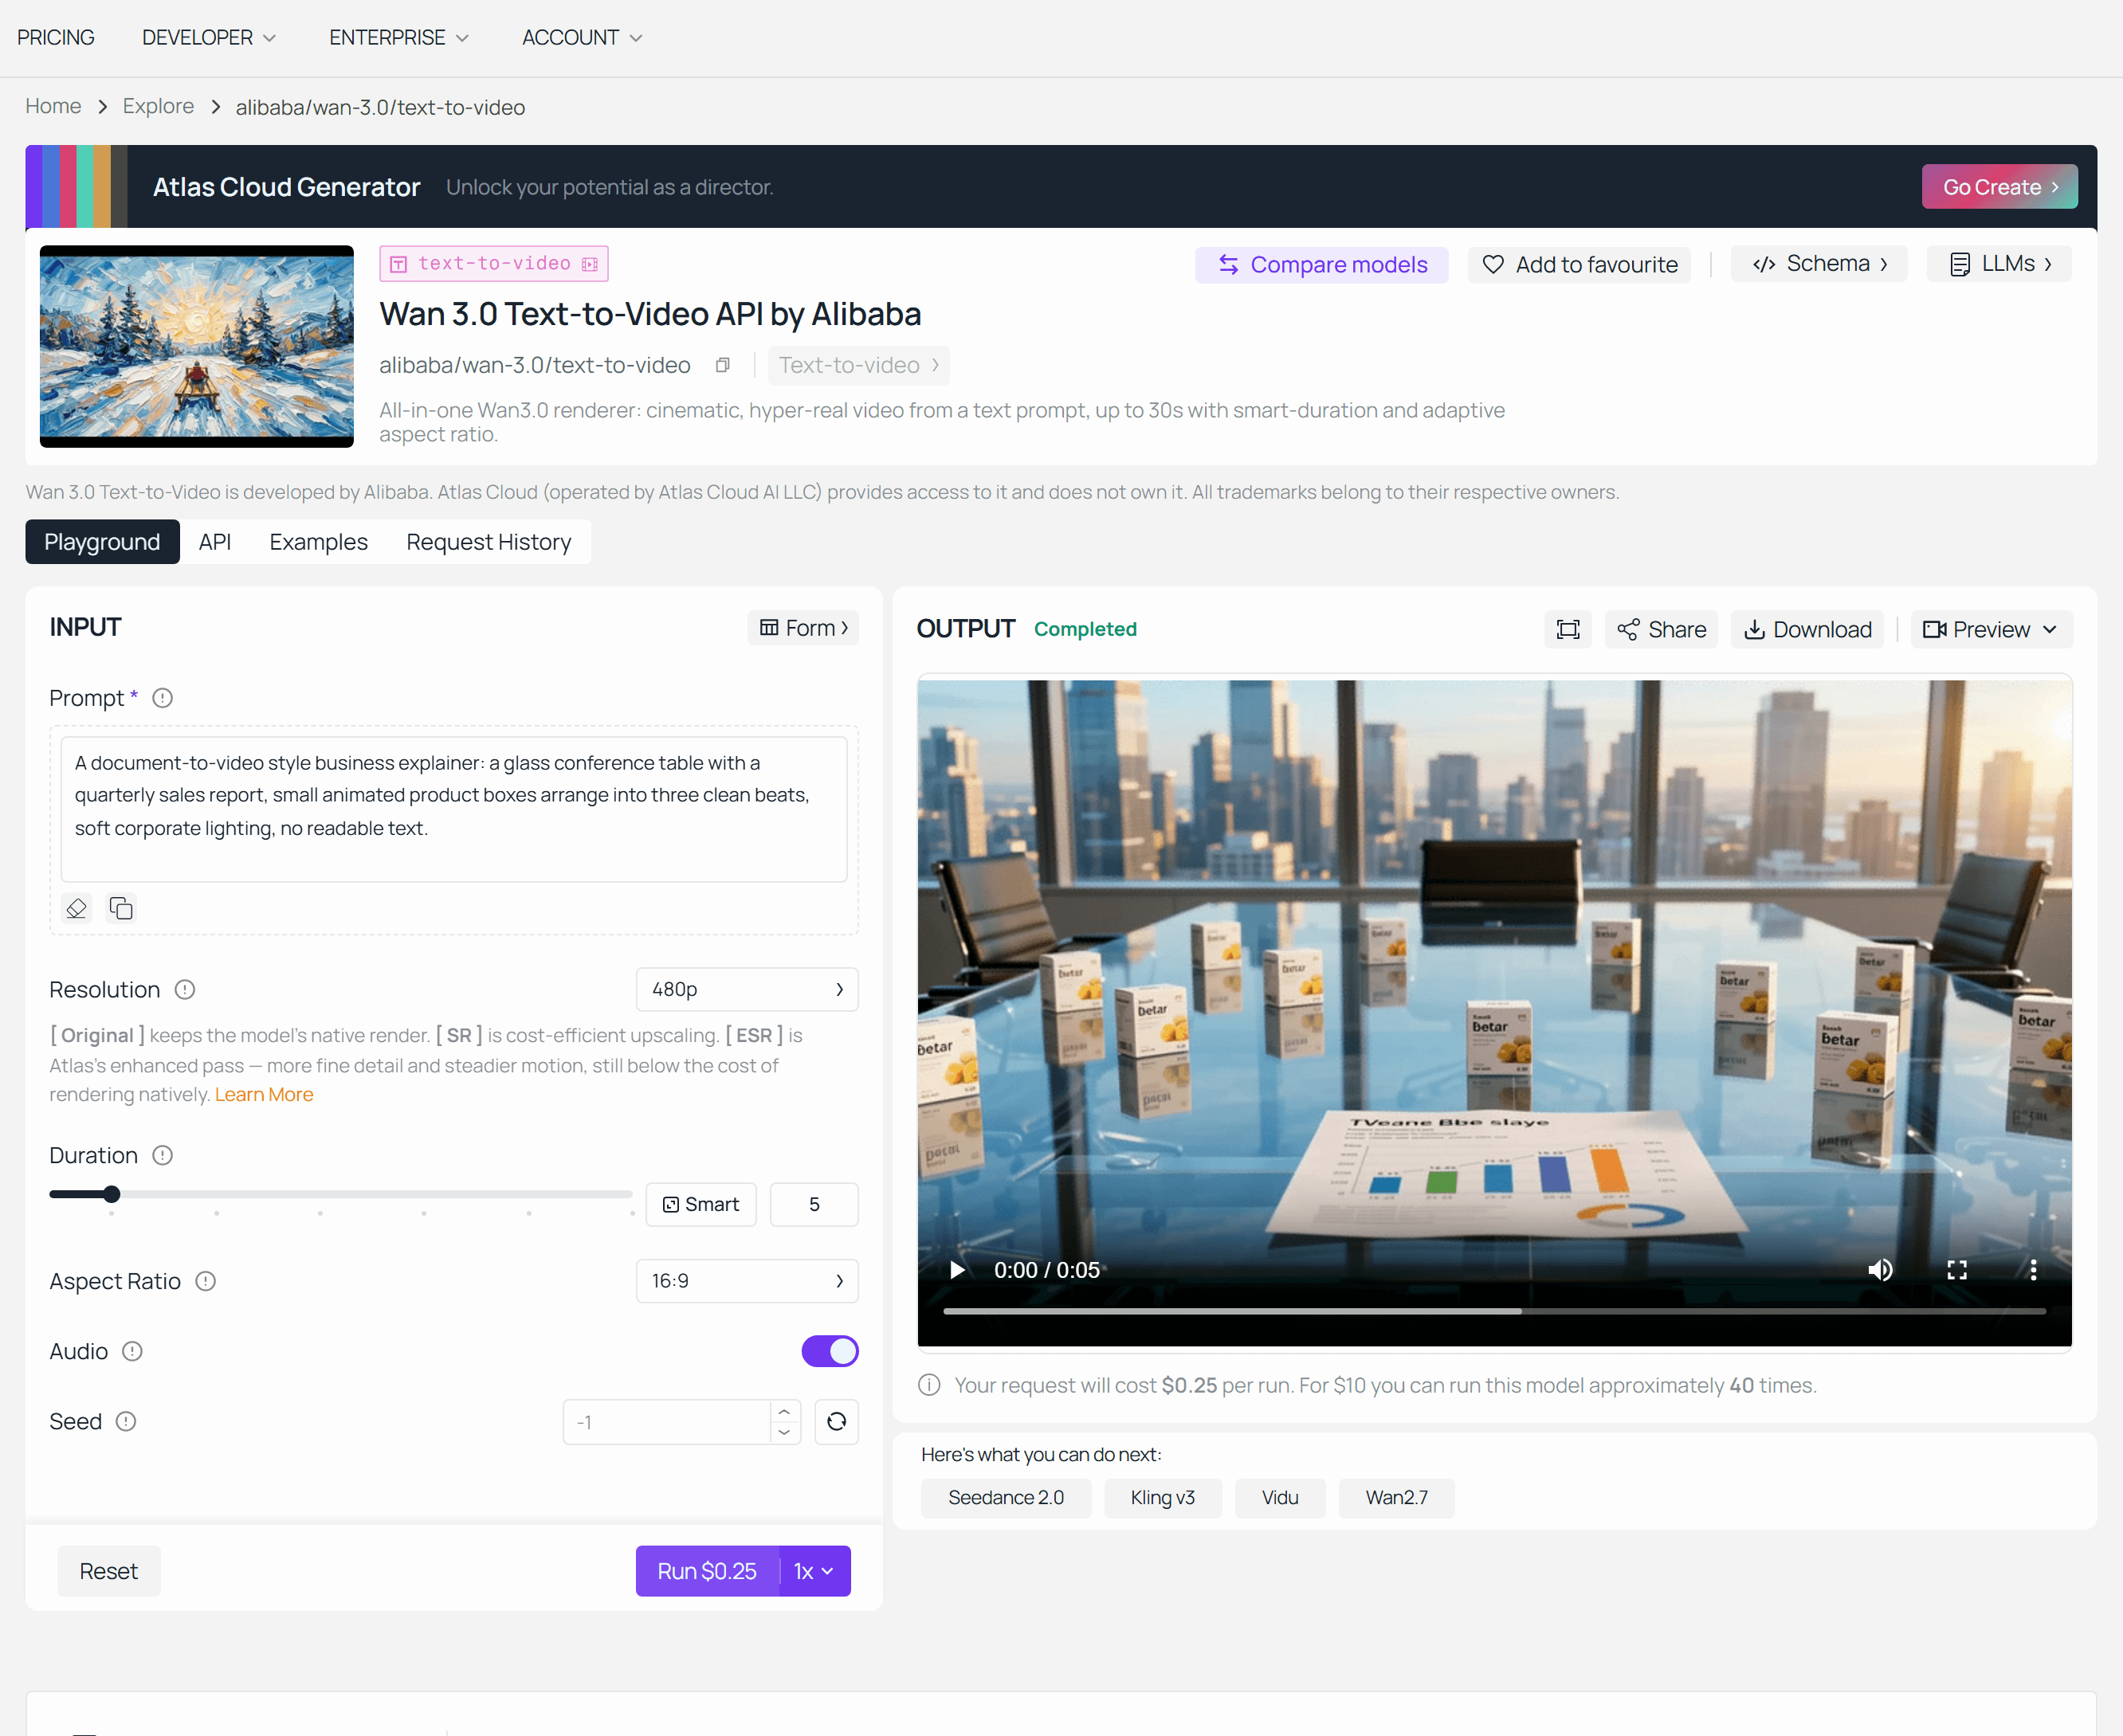Open the 1x run count dropdown

[814, 1571]
